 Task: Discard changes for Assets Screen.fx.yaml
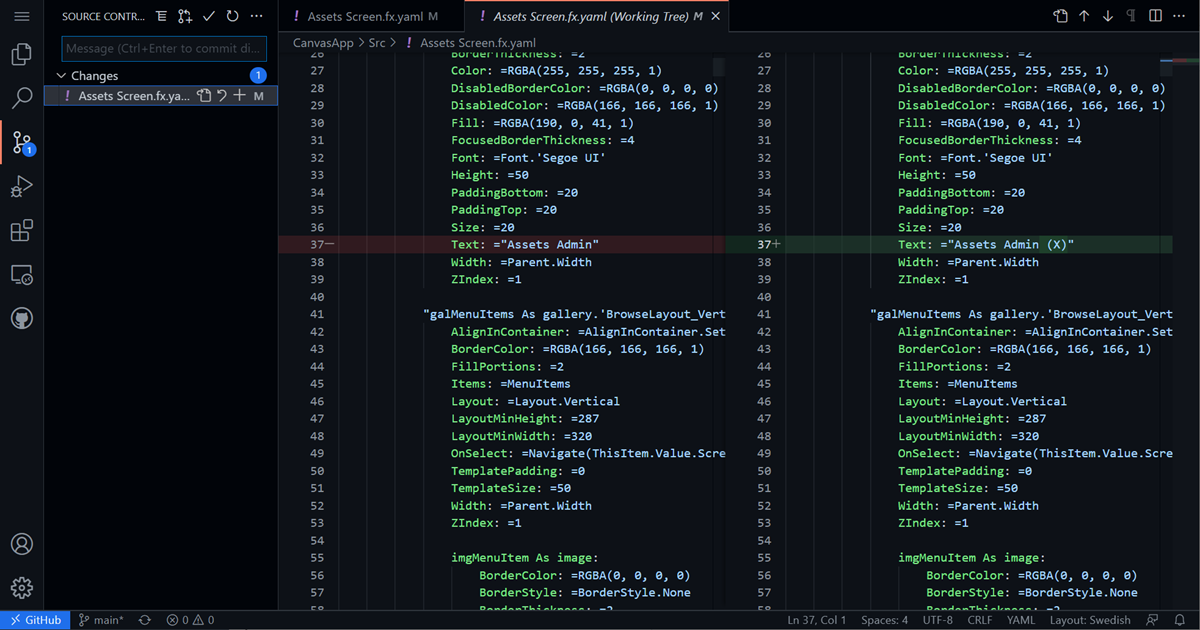pyautogui.click(x=222, y=96)
